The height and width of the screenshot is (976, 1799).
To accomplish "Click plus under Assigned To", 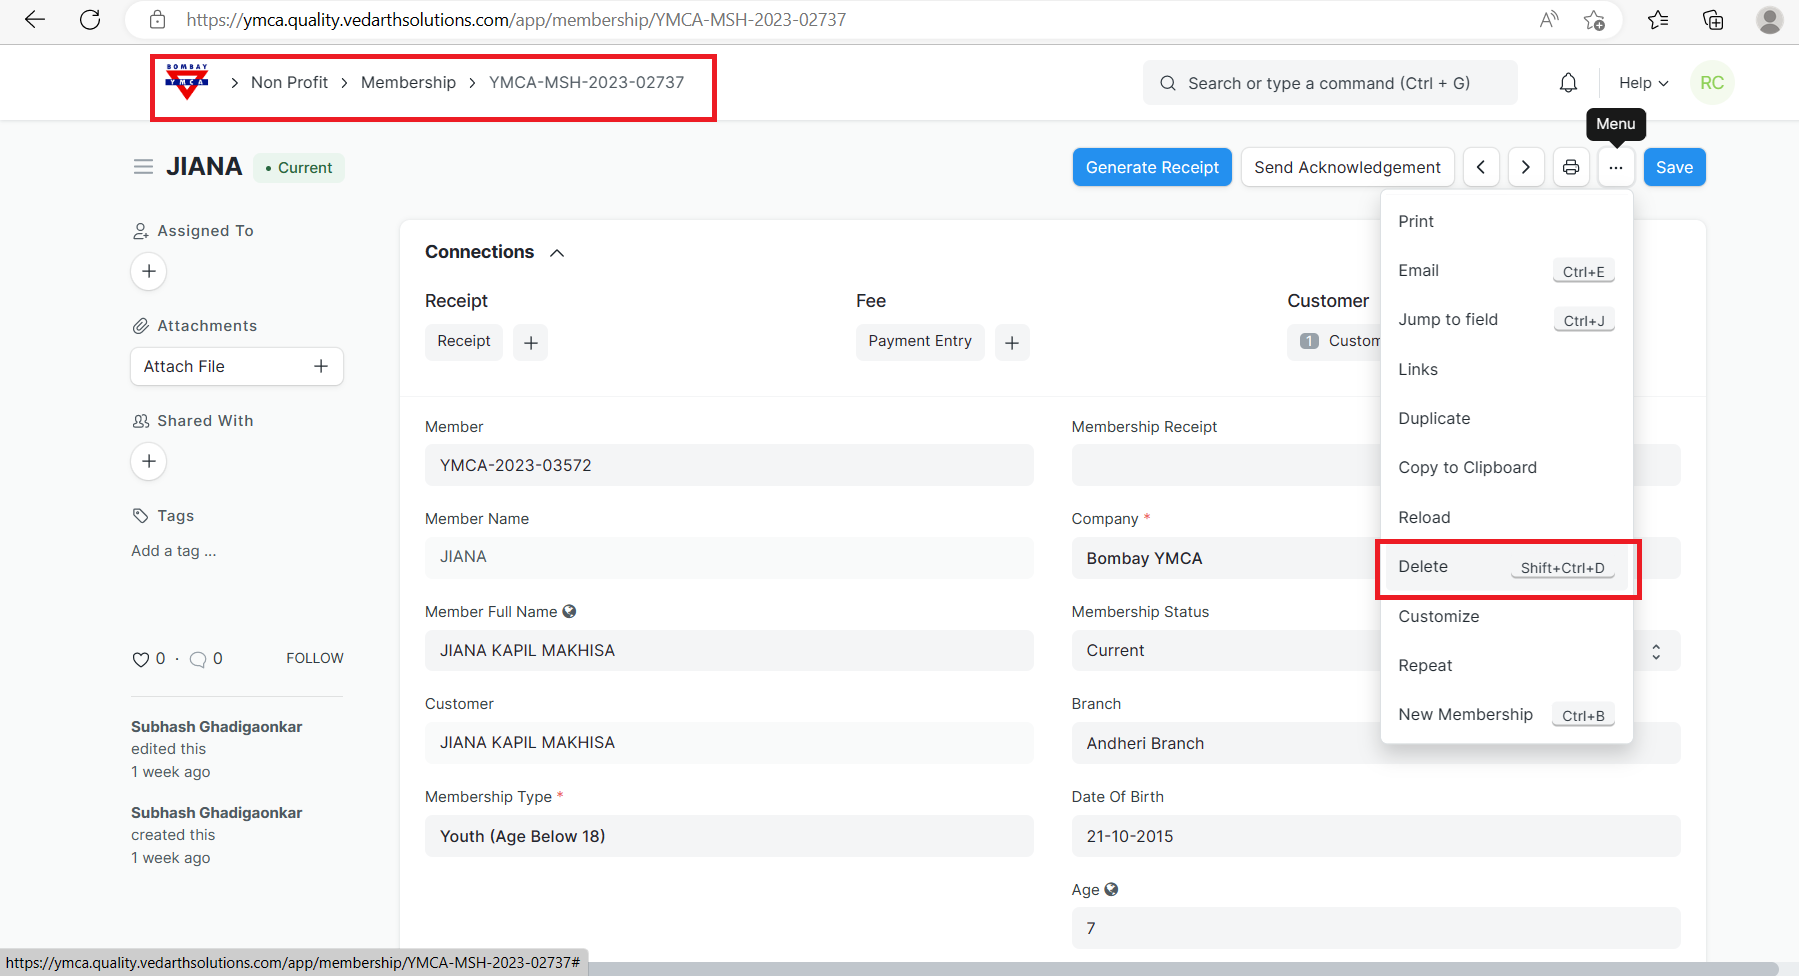I will tap(149, 271).
